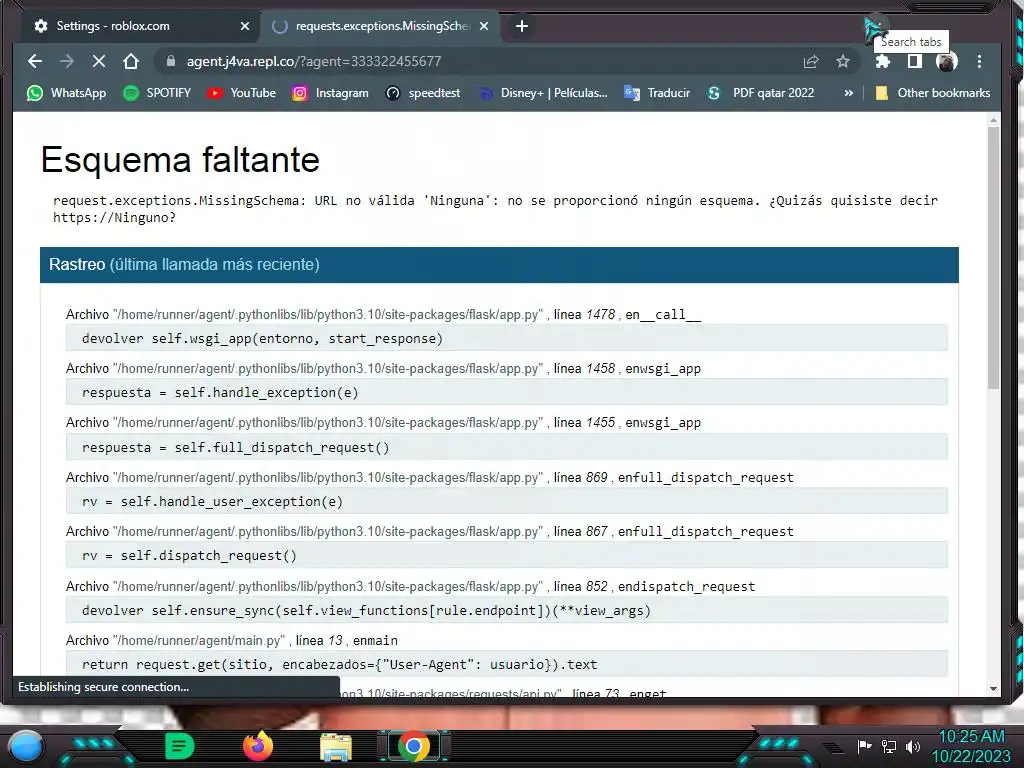Screen dimensions: 1024x768
Task: Share this page via share icon
Action: [x=811, y=61]
